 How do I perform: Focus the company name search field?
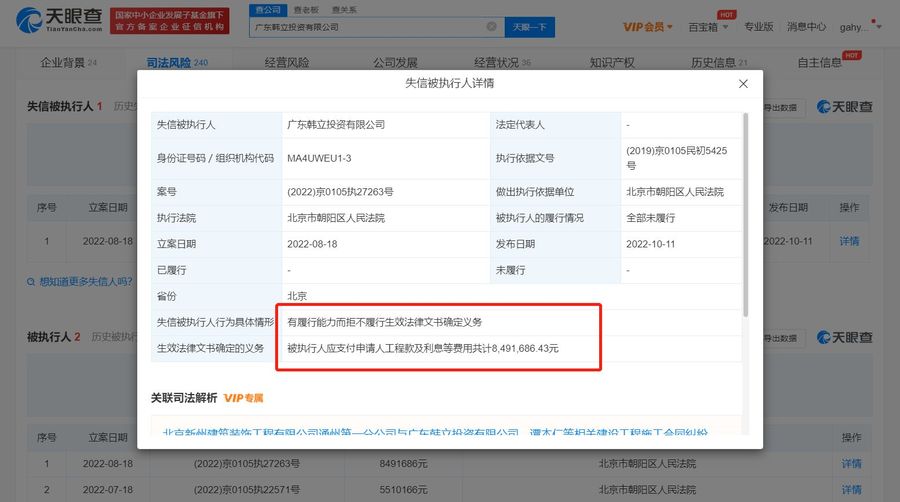tap(365, 27)
